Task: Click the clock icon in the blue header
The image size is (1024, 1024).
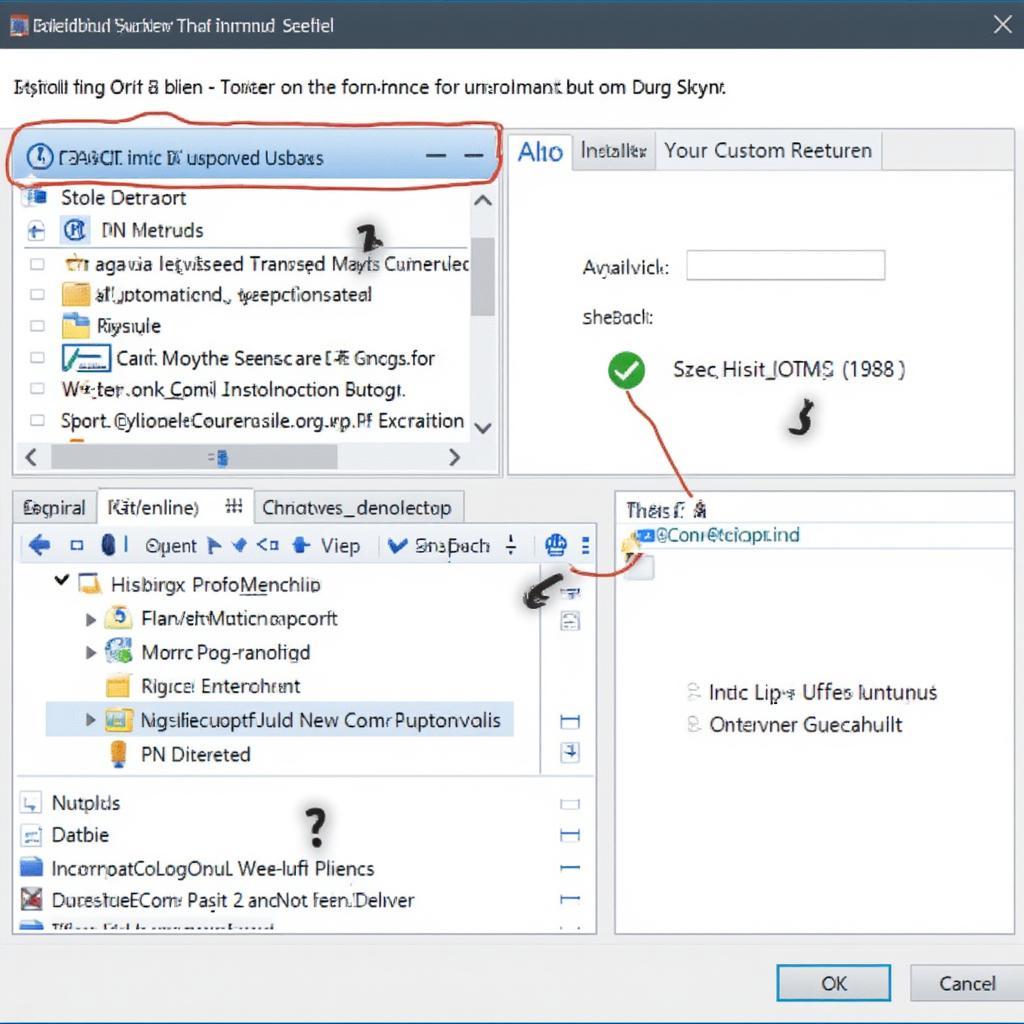Action: tap(39, 157)
